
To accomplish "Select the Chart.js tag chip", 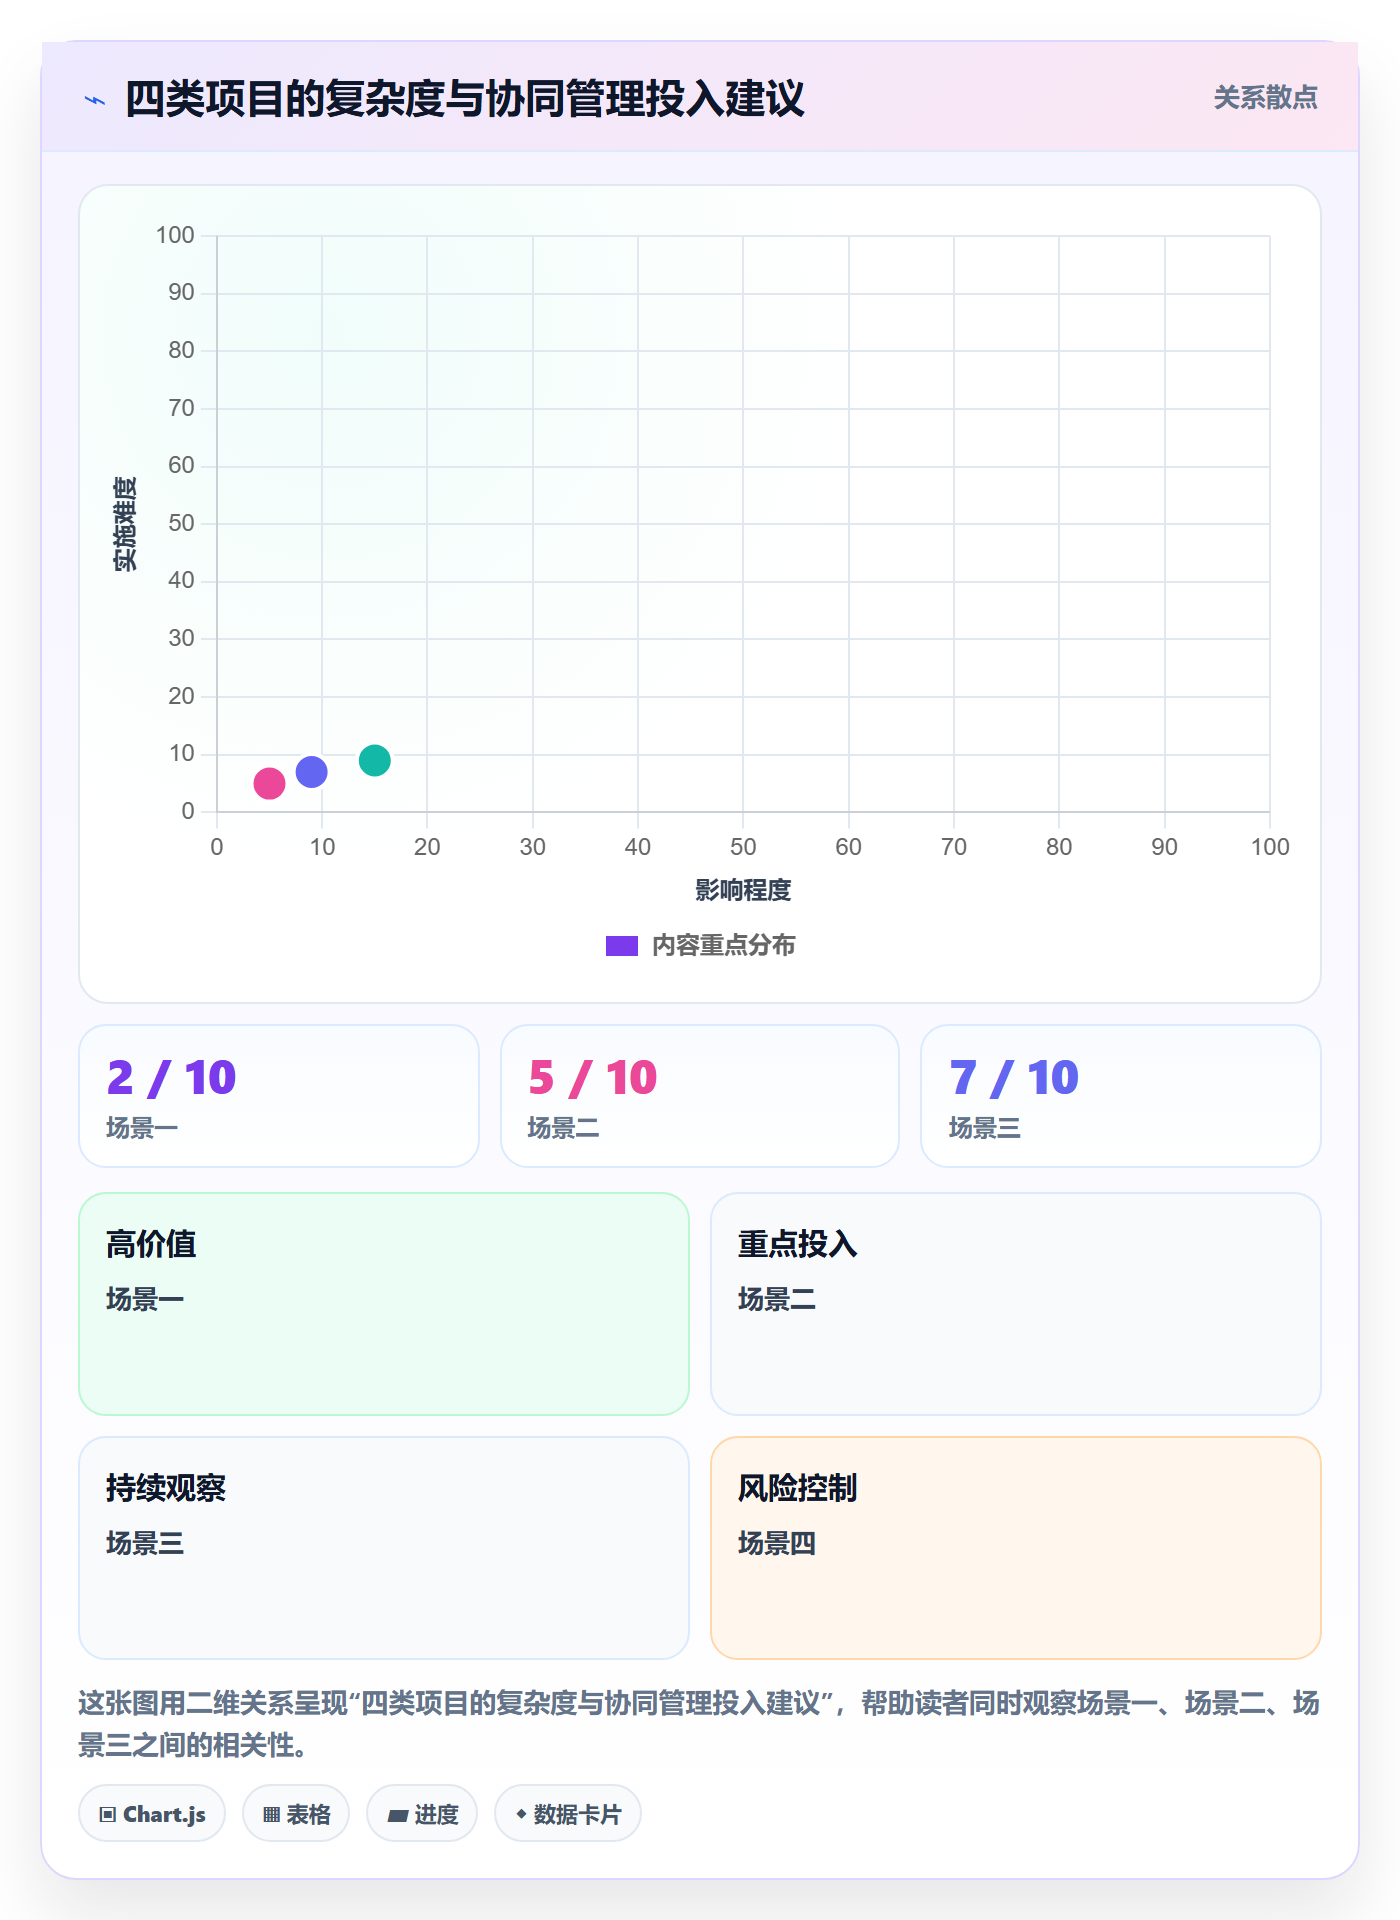I will pyautogui.click(x=152, y=1813).
